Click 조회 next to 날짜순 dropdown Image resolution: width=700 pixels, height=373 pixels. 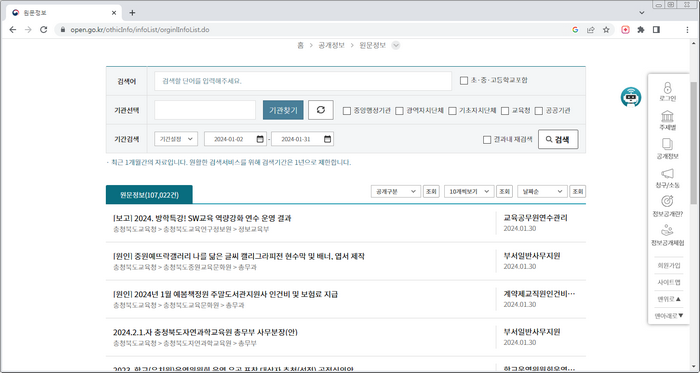pos(578,191)
